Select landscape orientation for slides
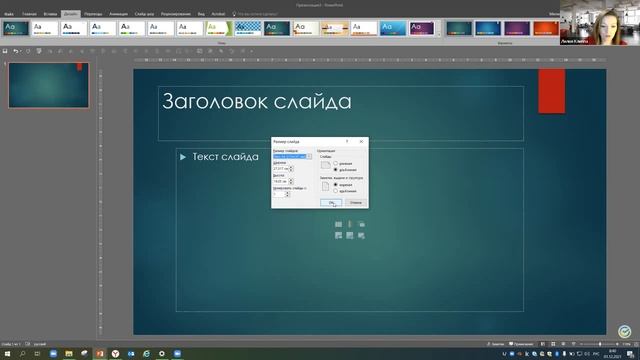 pyautogui.click(x=336, y=170)
